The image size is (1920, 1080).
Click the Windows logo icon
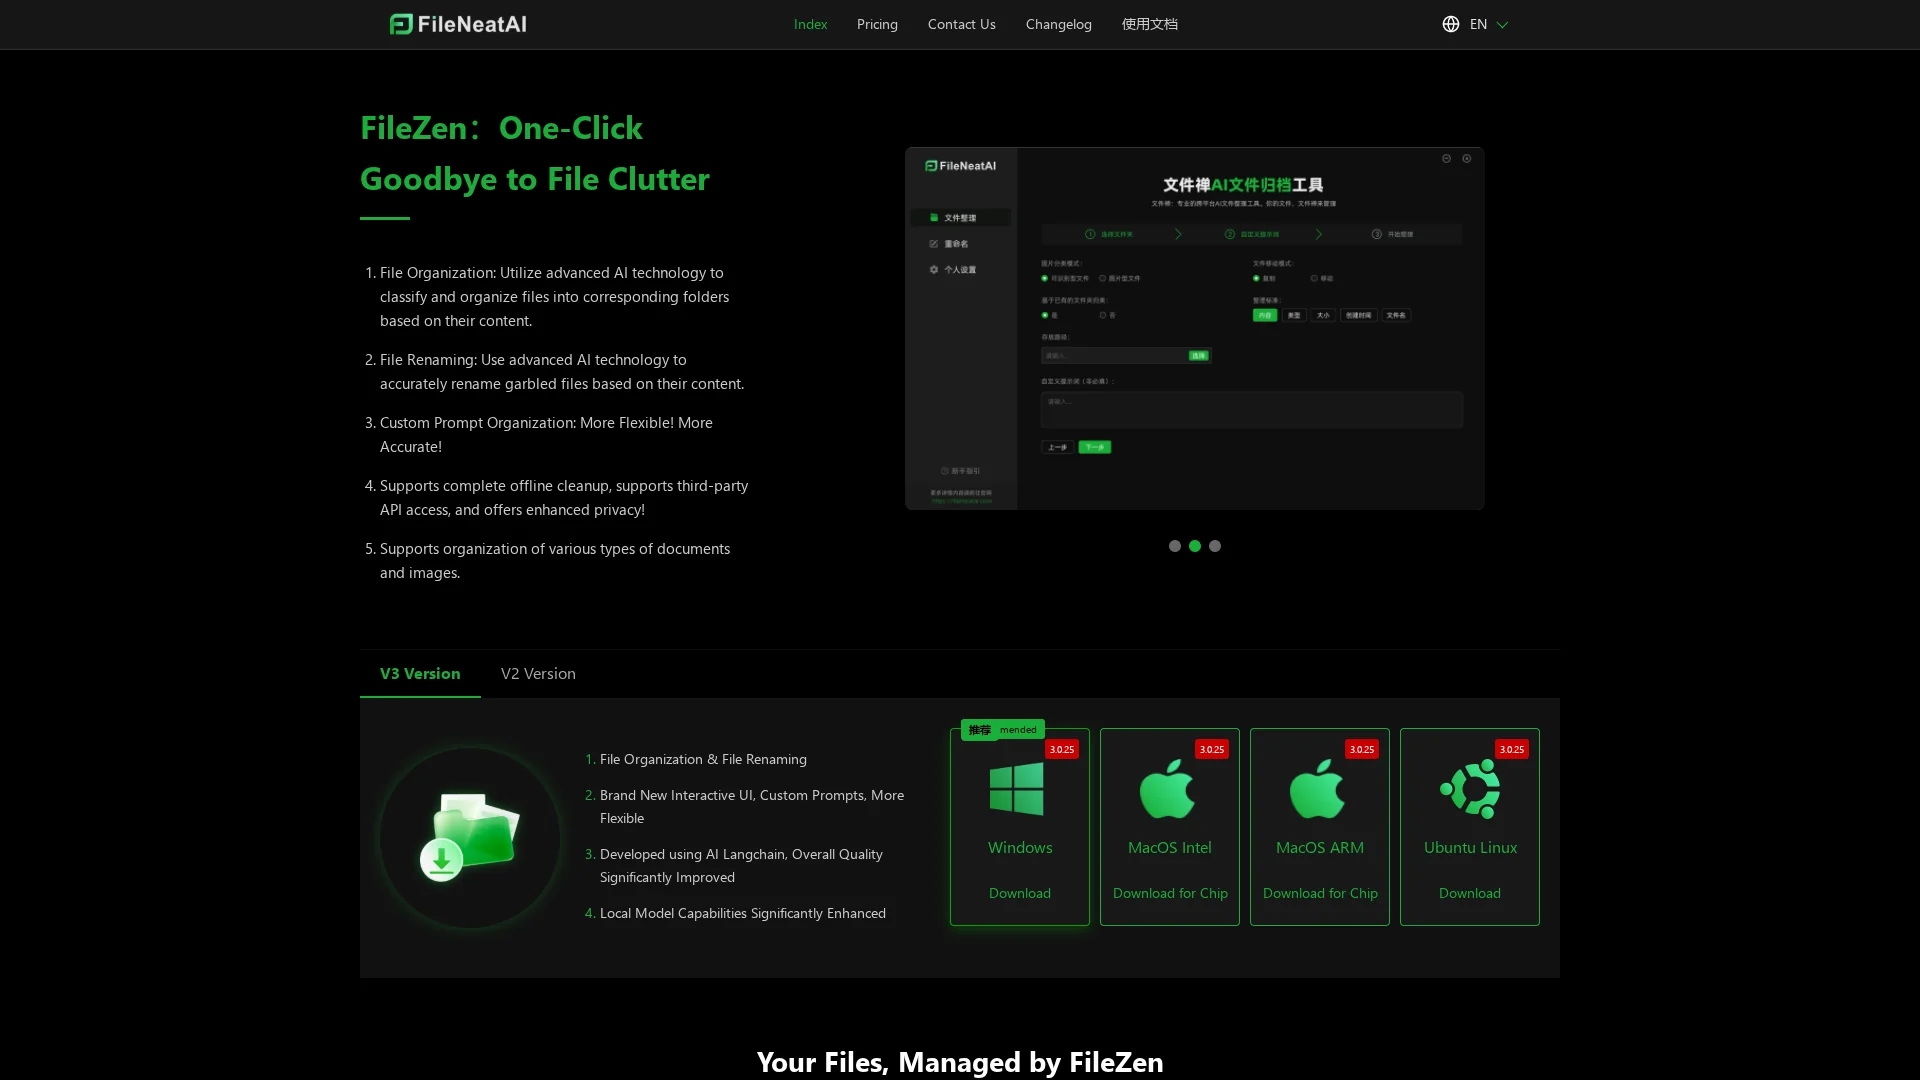(1016, 789)
